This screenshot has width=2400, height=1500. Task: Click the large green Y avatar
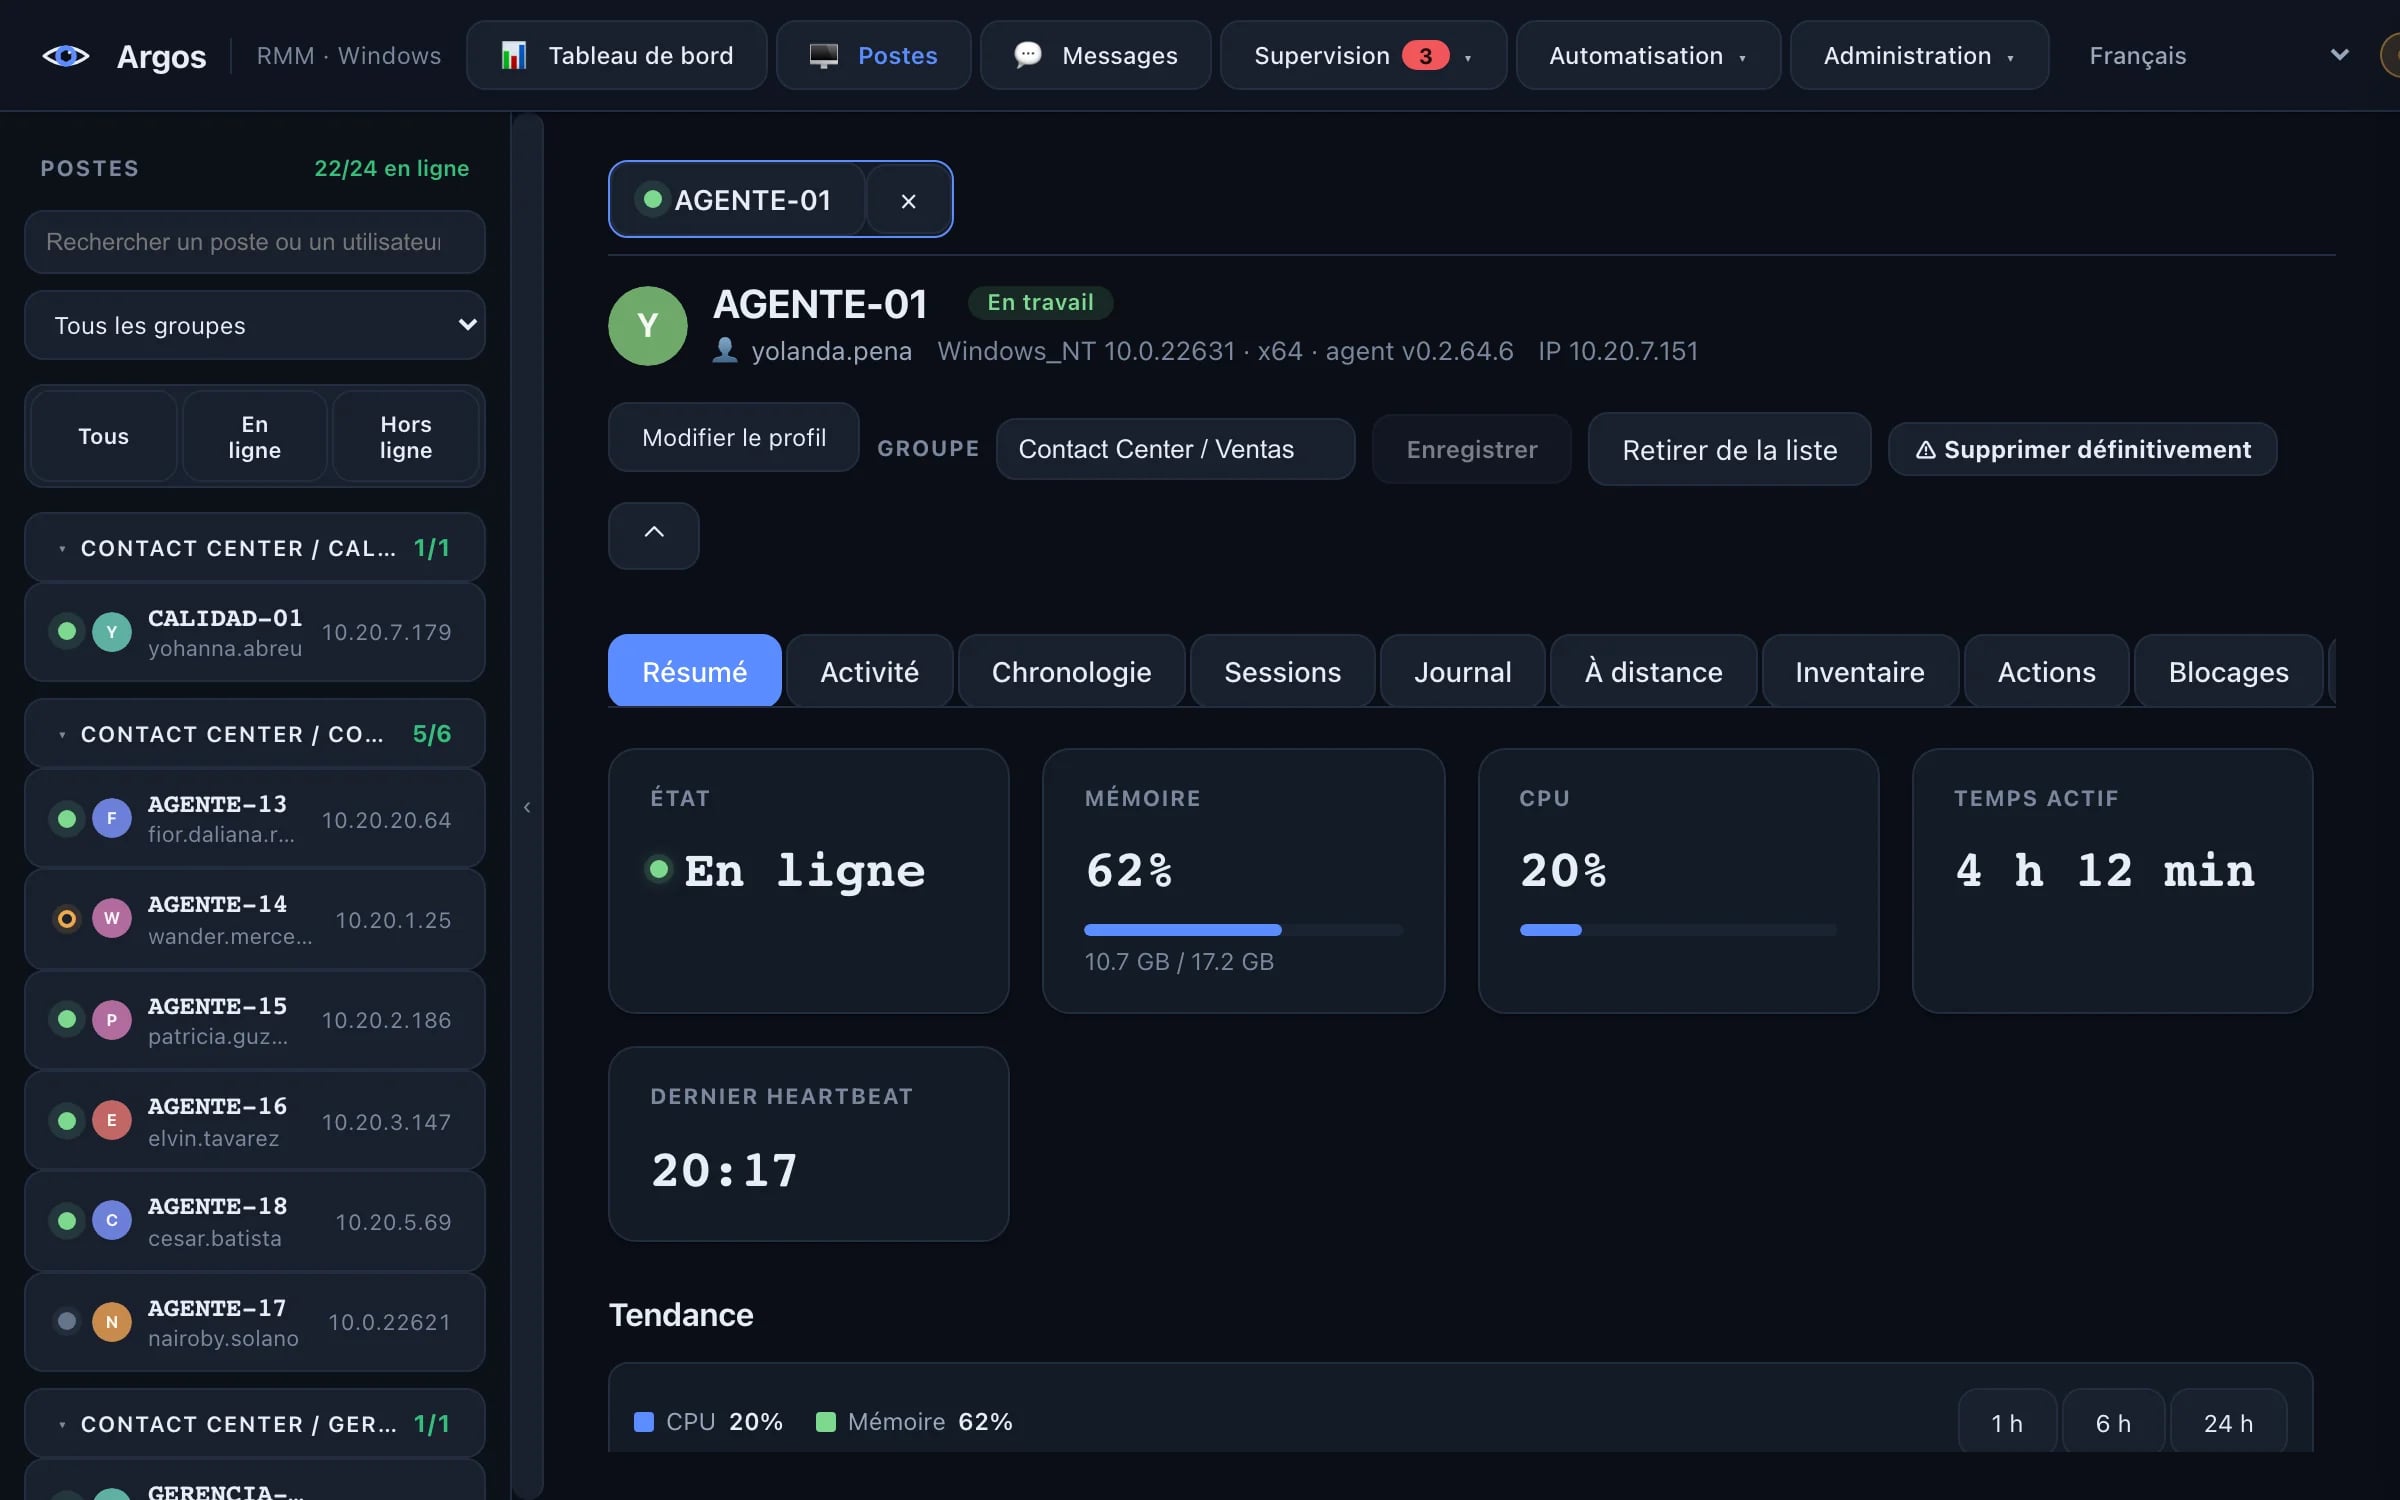pos(648,325)
